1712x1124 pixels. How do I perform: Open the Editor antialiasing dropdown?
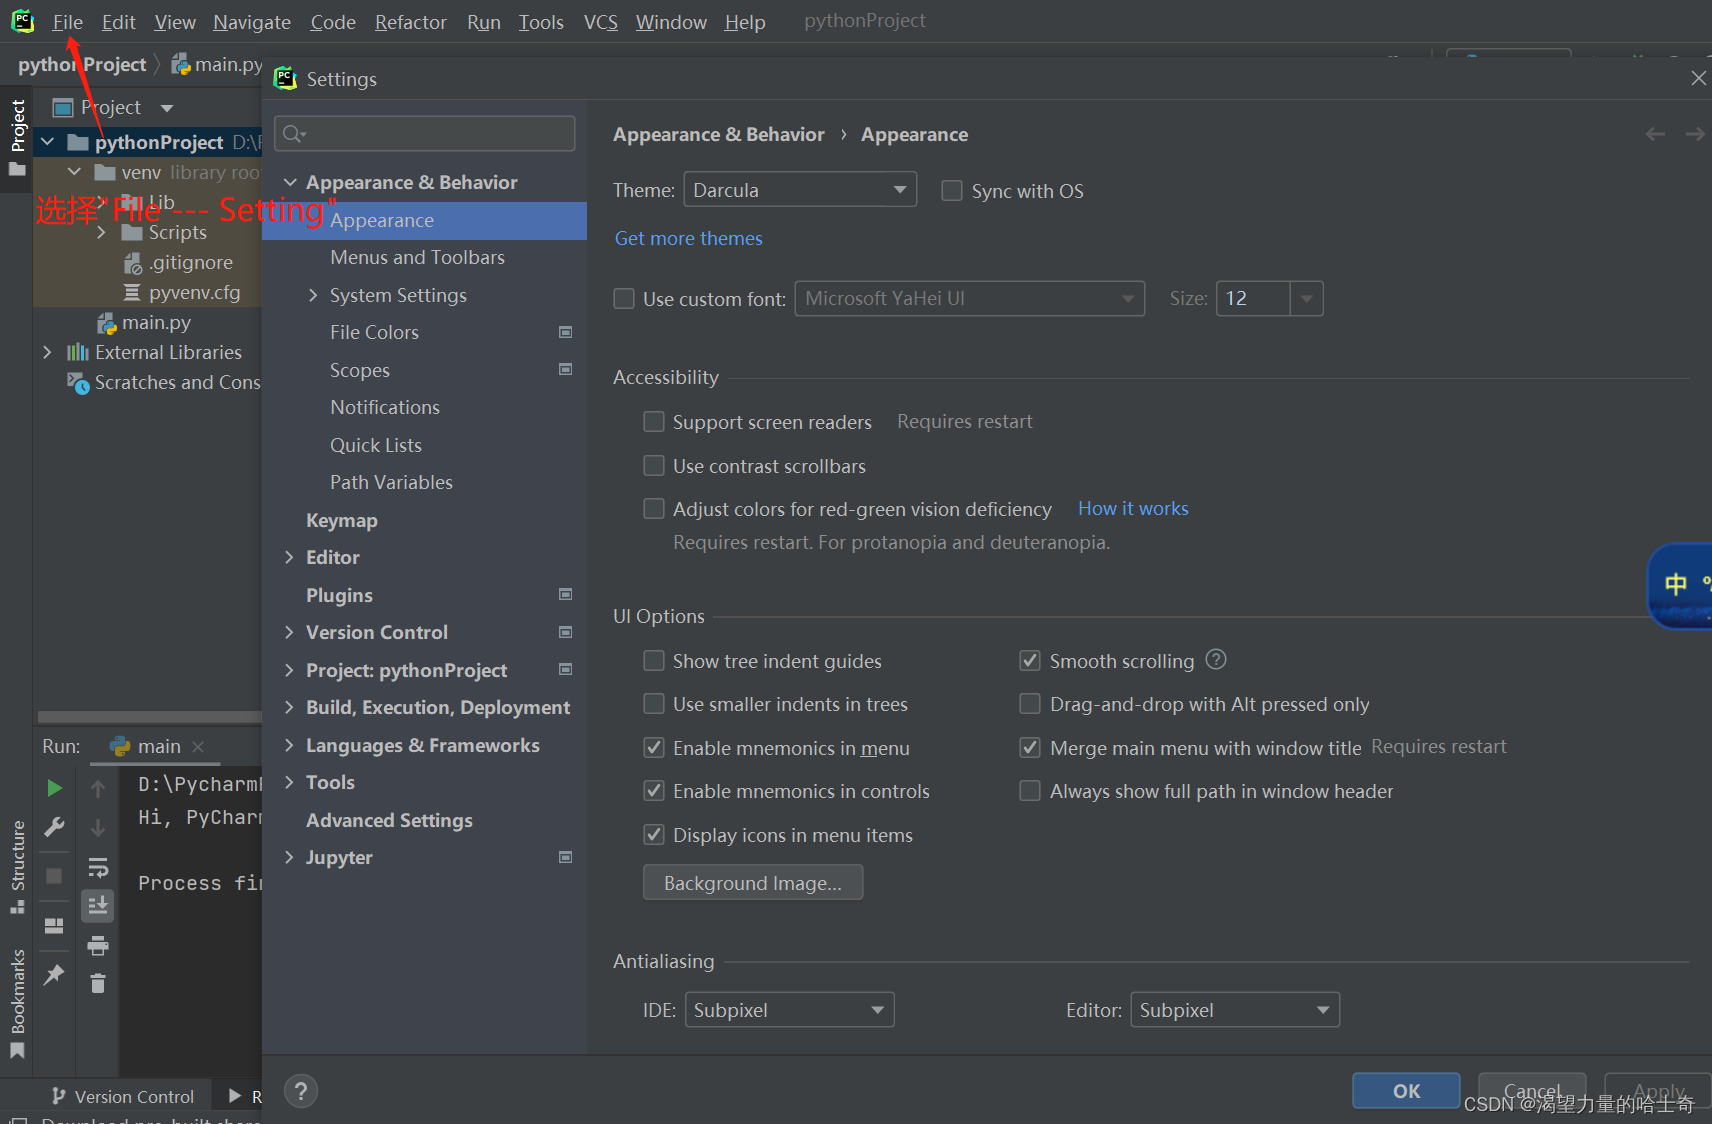pos(1235,1010)
